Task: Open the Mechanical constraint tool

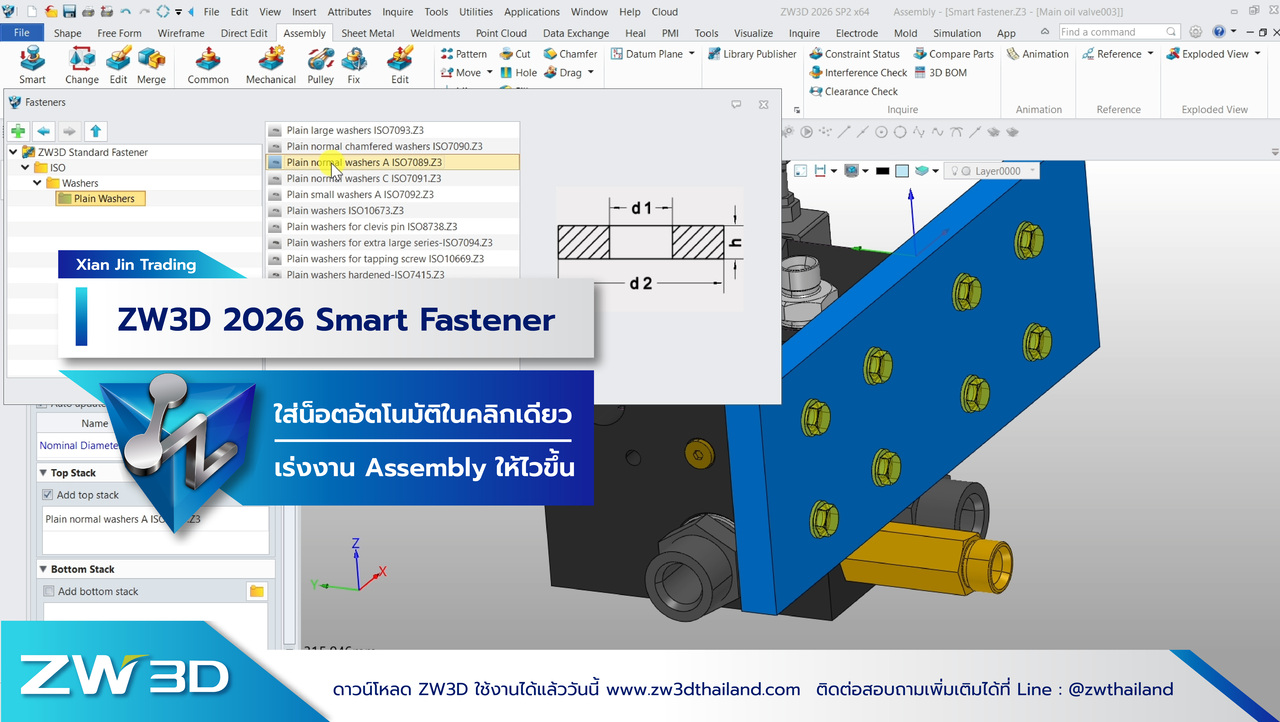Action: (x=271, y=64)
